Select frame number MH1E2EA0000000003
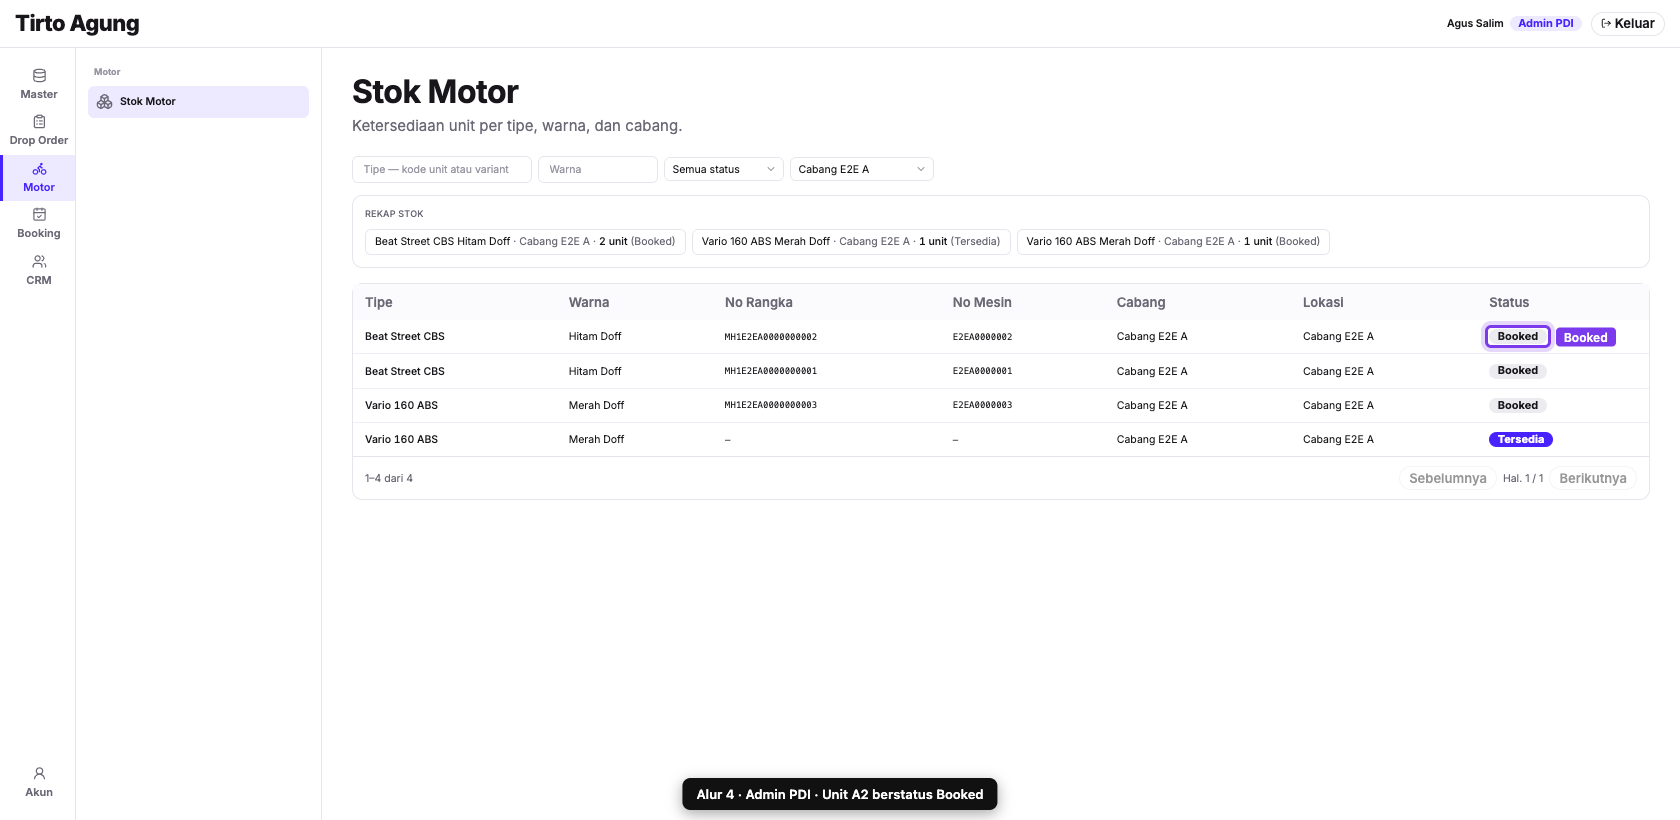 771,405
